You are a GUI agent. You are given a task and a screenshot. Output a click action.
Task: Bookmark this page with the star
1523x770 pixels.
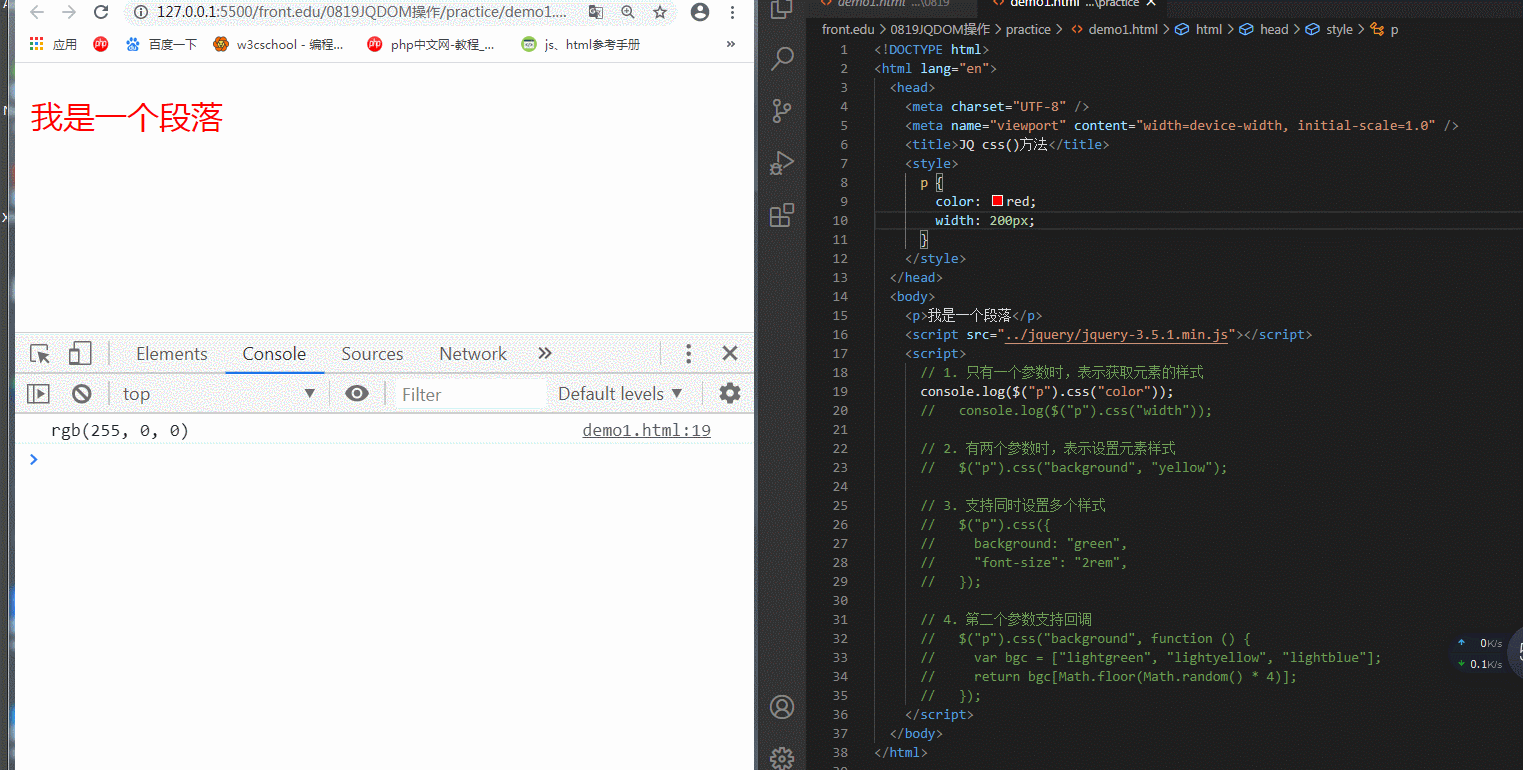[x=660, y=12]
